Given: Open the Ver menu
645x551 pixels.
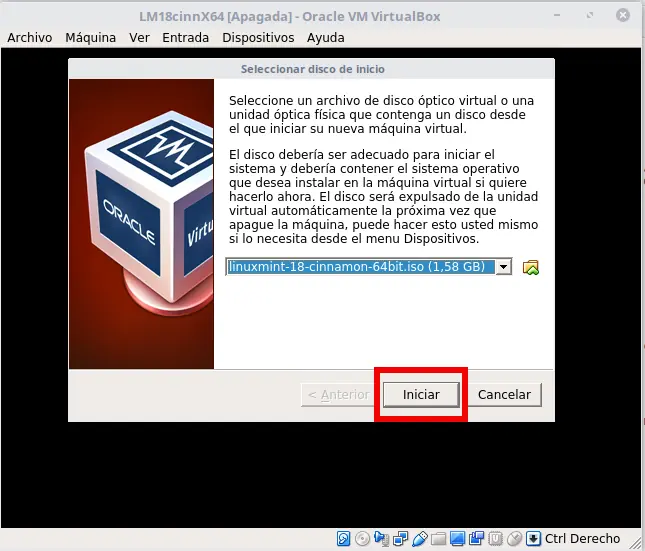Looking at the screenshot, I should pos(139,38).
